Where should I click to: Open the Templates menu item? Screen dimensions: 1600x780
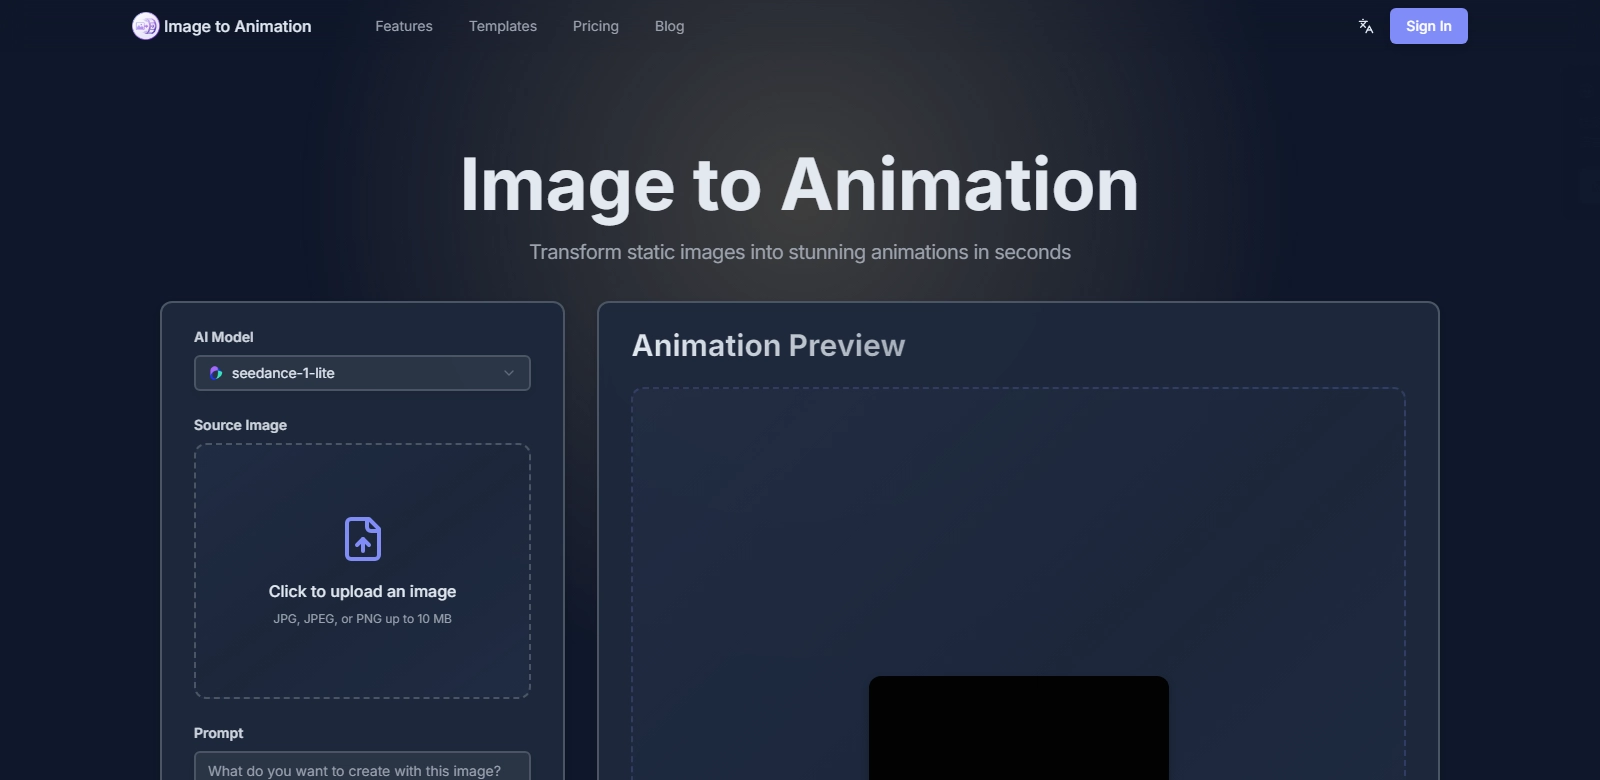[503, 26]
